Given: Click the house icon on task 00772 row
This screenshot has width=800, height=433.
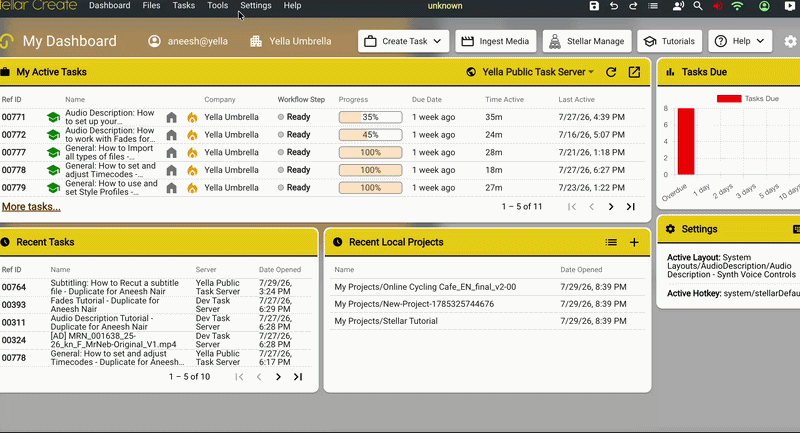Looking at the screenshot, I should coord(171,135).
